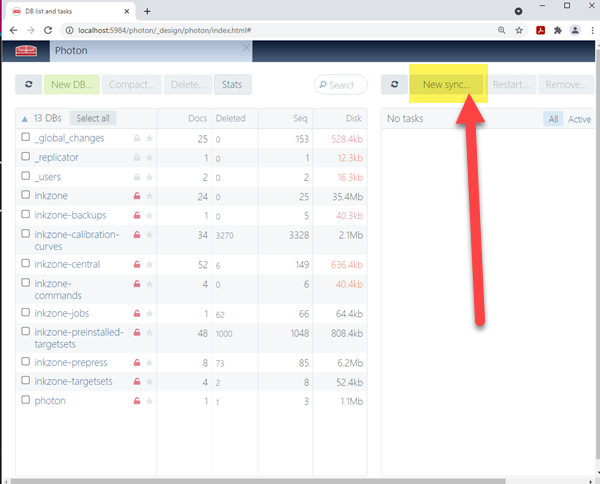Star the inkzone-prepress database
The width and height of the screenshot is (600, 484).
pos(149,362)
